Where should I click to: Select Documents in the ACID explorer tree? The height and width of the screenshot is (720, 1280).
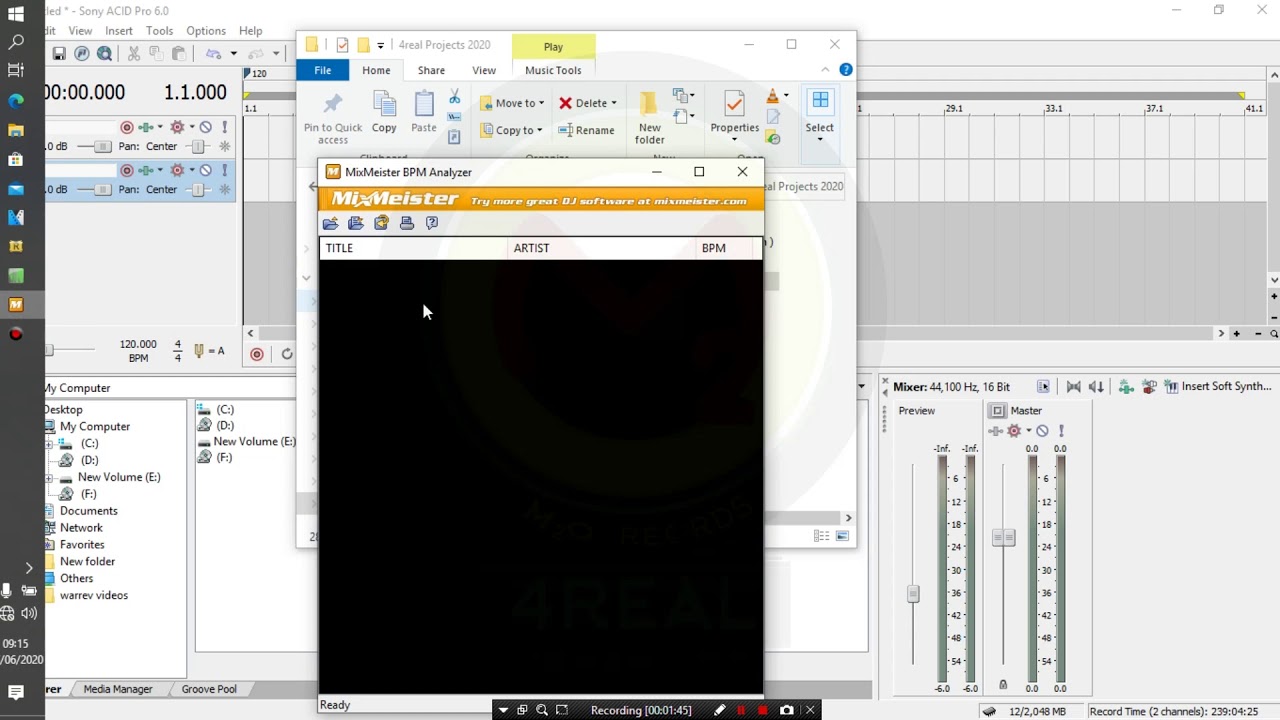coord(89,511)
